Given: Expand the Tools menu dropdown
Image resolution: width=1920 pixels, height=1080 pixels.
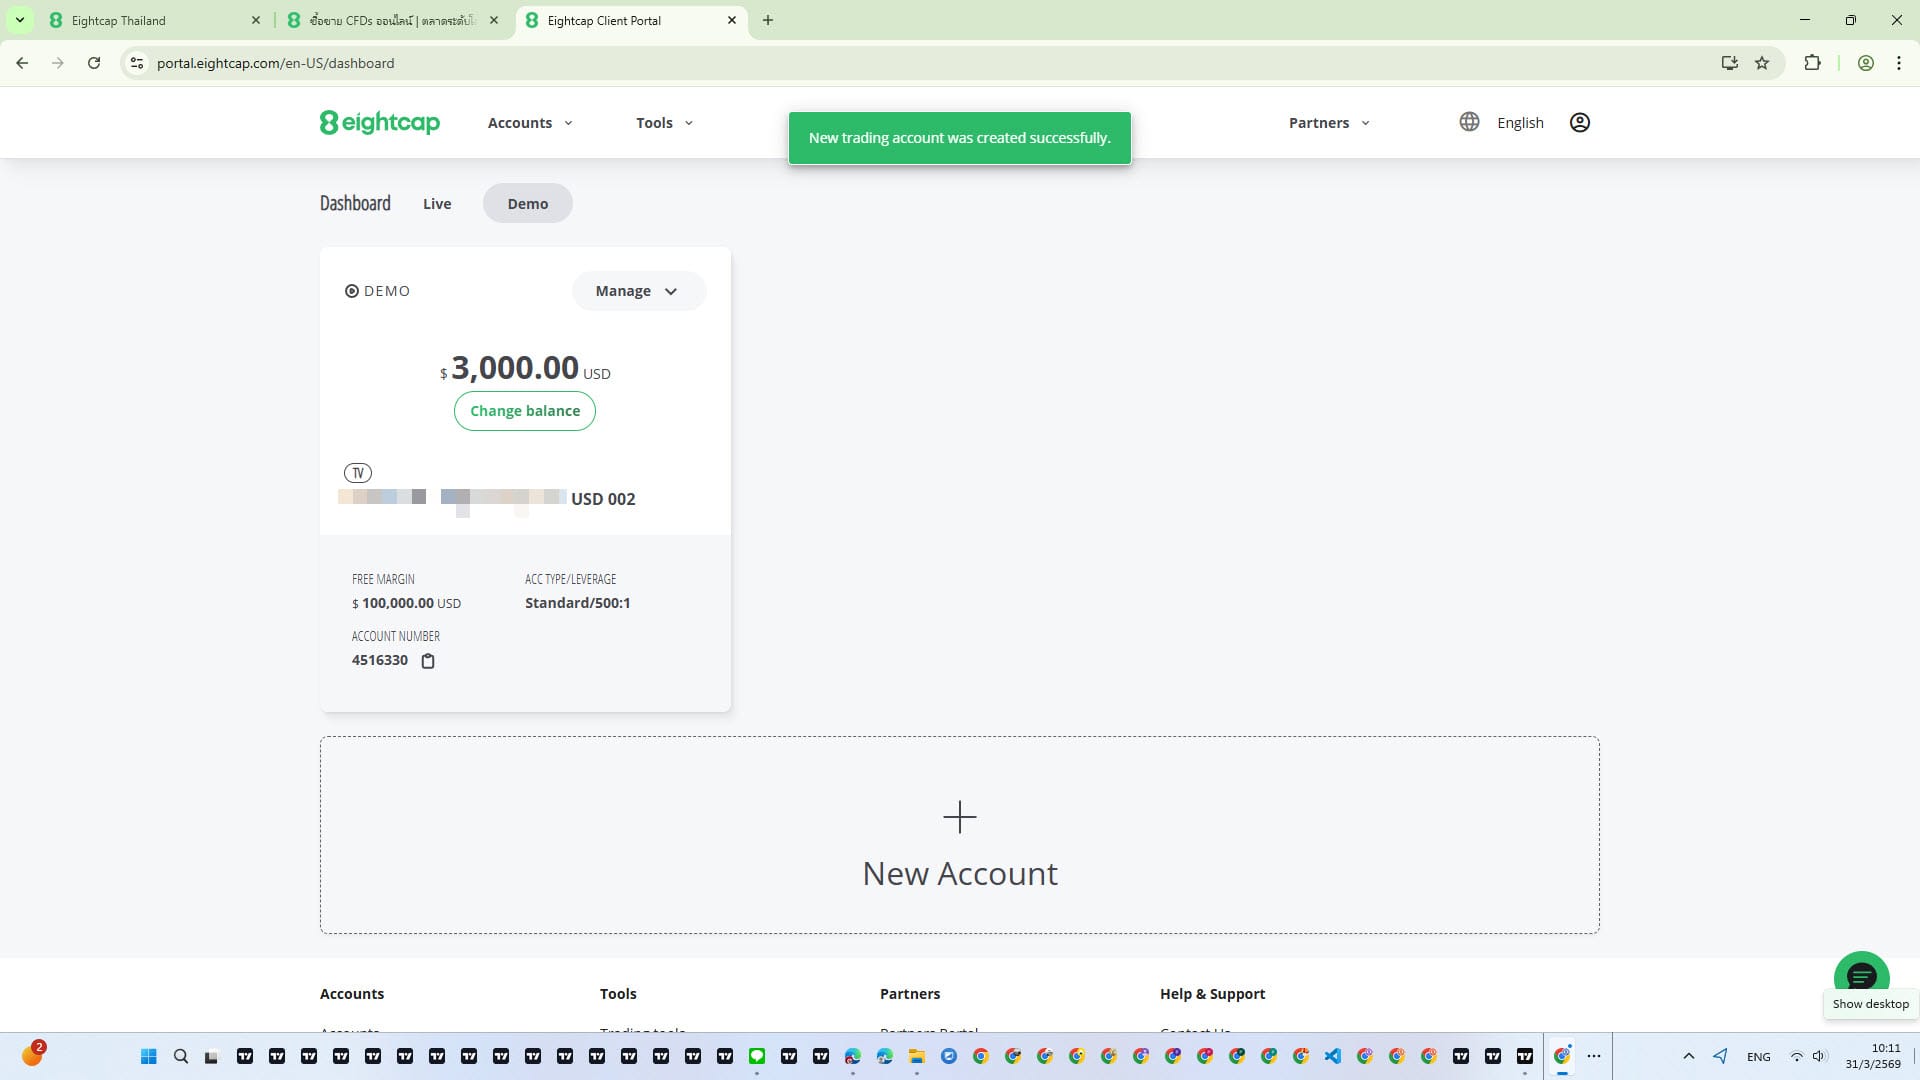Looking at the screenshot, I should coord(664,123).
